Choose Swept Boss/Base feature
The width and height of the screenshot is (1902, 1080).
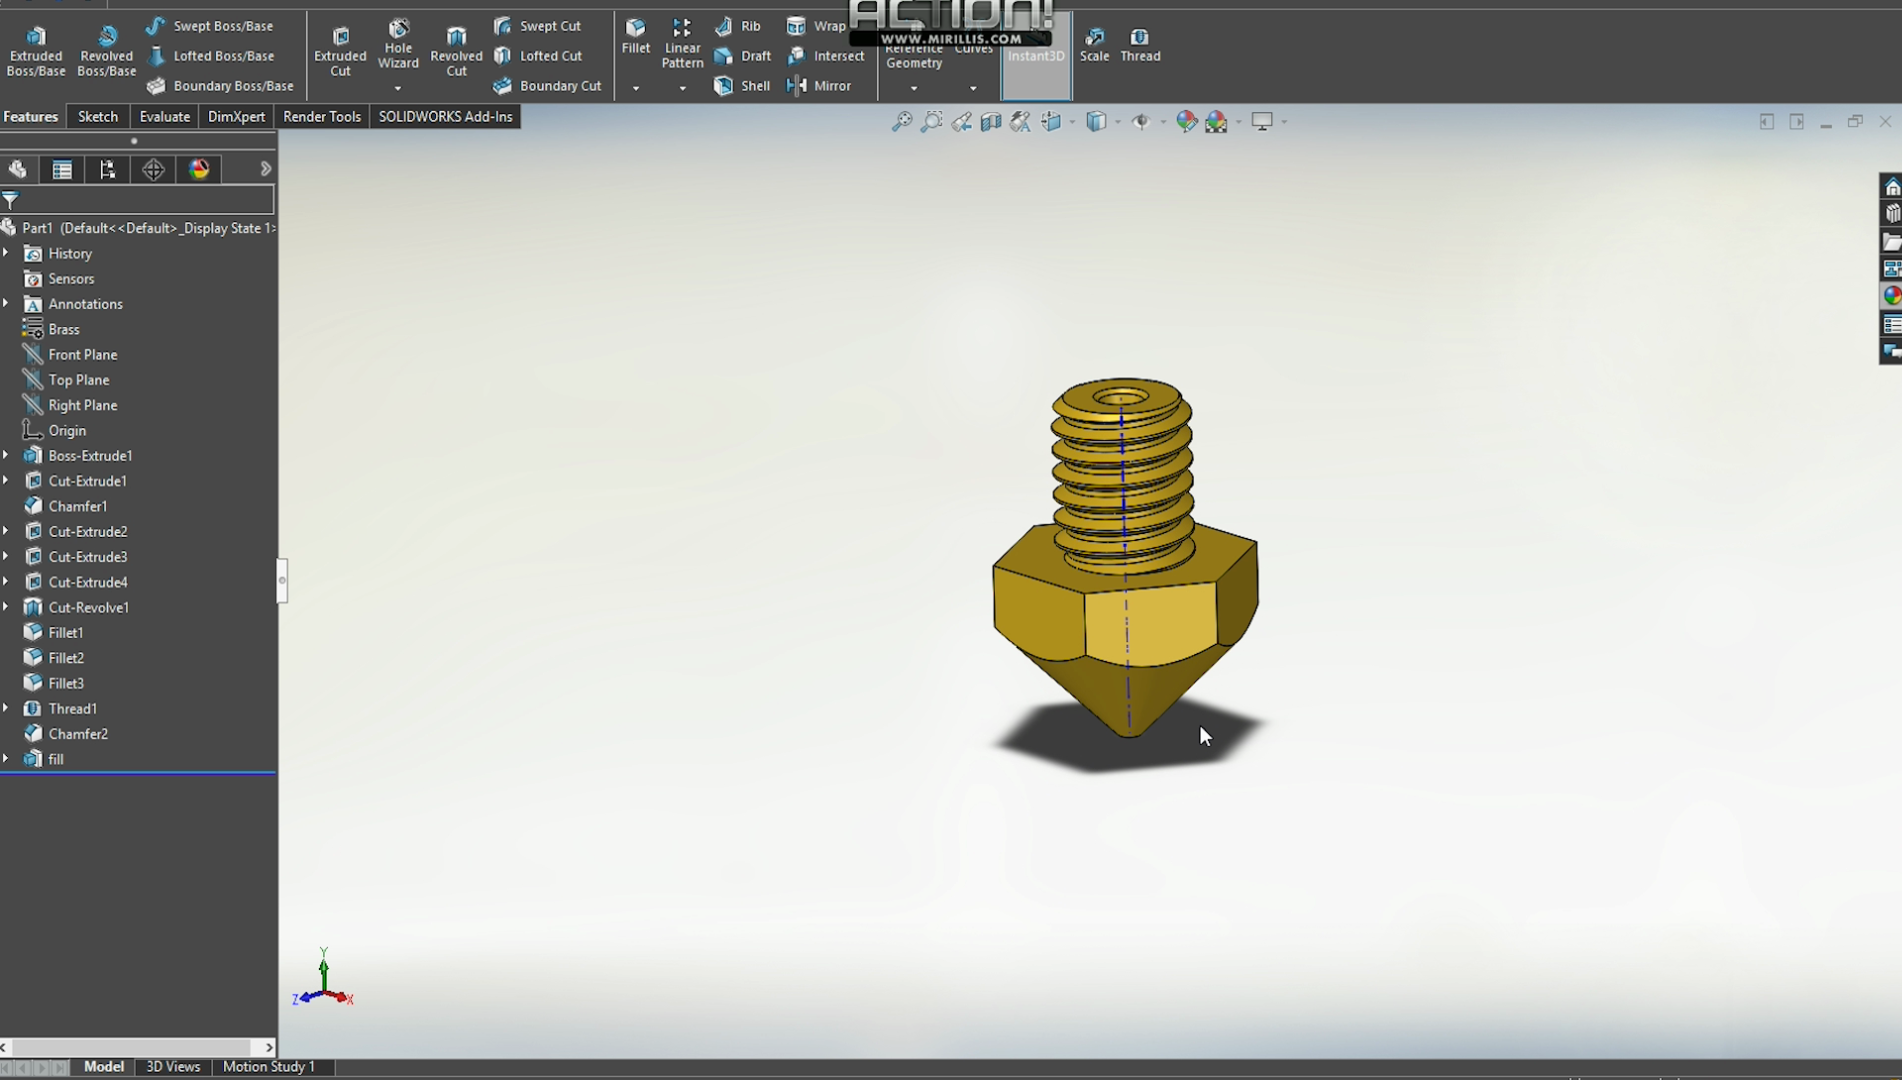tap(210, 26)
